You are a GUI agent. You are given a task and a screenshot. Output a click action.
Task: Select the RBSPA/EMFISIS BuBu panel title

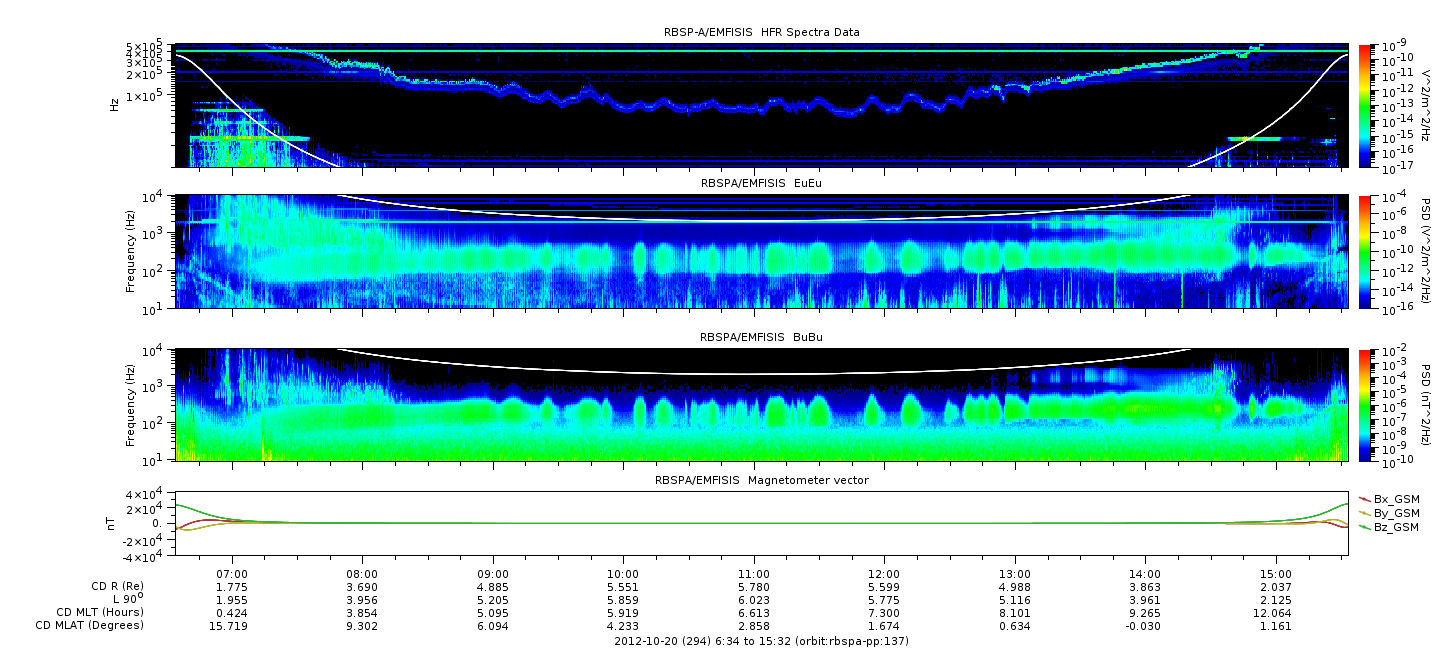pyautogui.click(x=762, y=338)
